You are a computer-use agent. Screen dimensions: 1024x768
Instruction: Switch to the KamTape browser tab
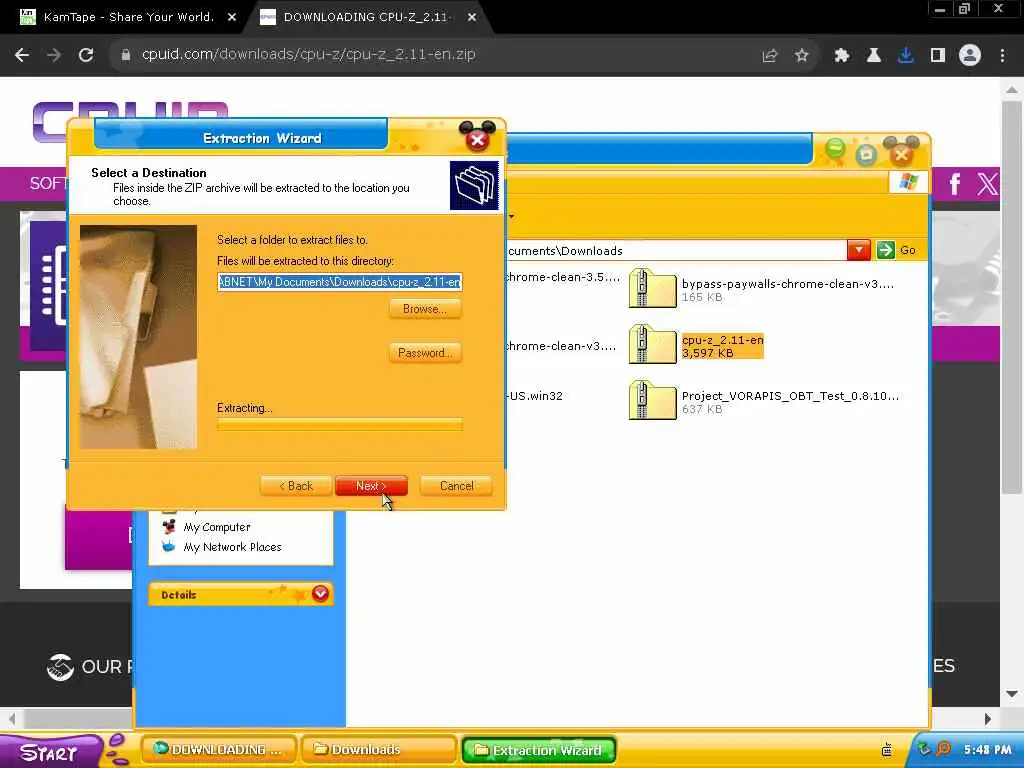pos(128,17)
